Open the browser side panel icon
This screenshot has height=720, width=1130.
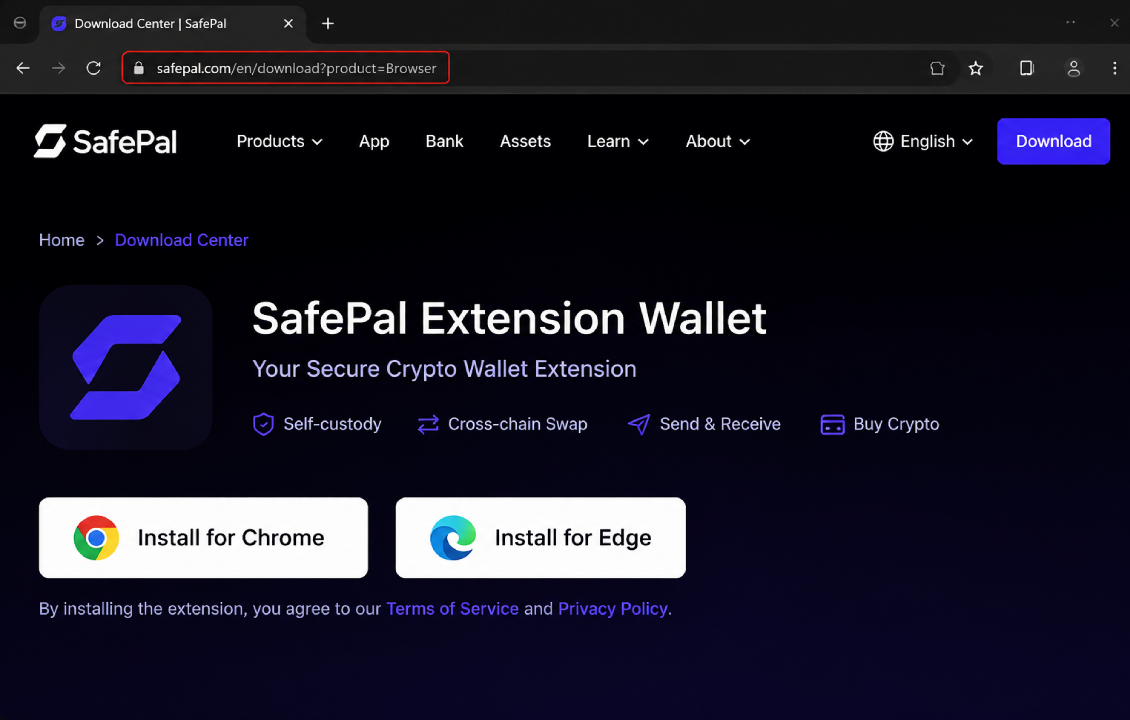(1027, 68)
